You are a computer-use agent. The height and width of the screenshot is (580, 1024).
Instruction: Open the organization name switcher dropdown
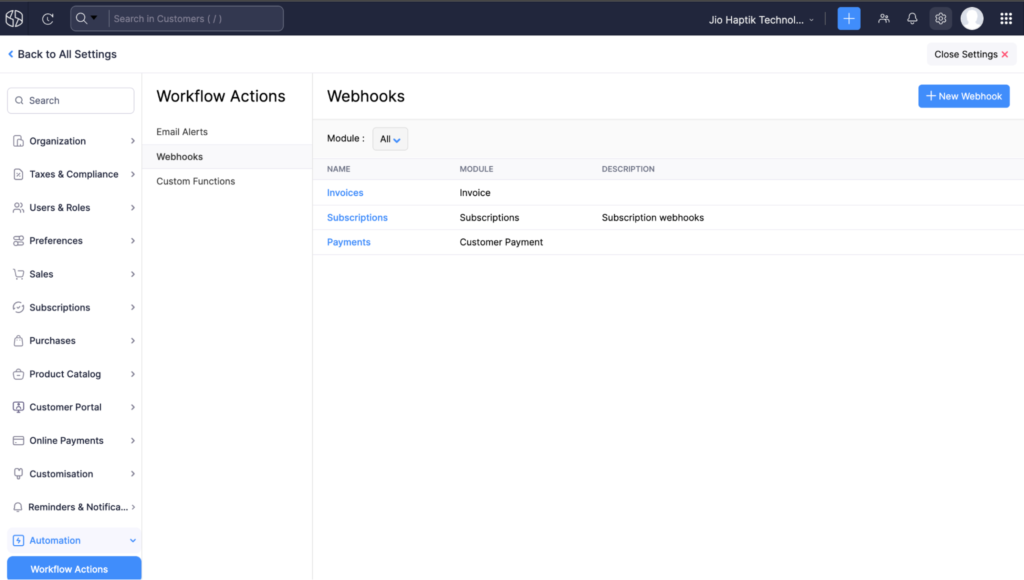pyautogui.click(x=761, y=19)
